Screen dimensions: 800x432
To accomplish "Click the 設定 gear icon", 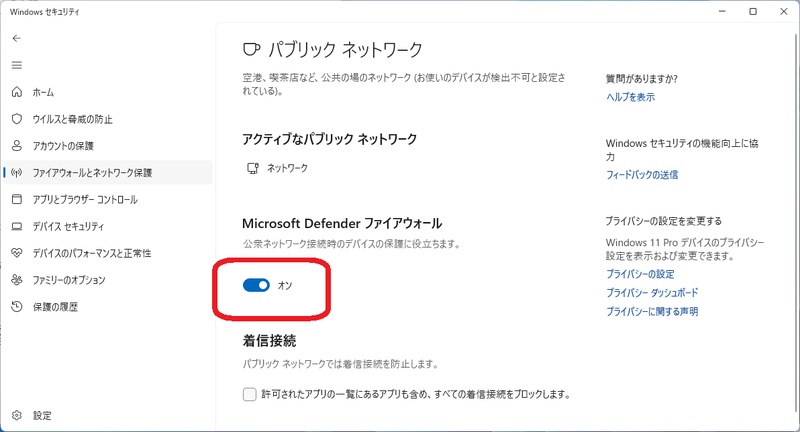I will click(x=16, y=415).
